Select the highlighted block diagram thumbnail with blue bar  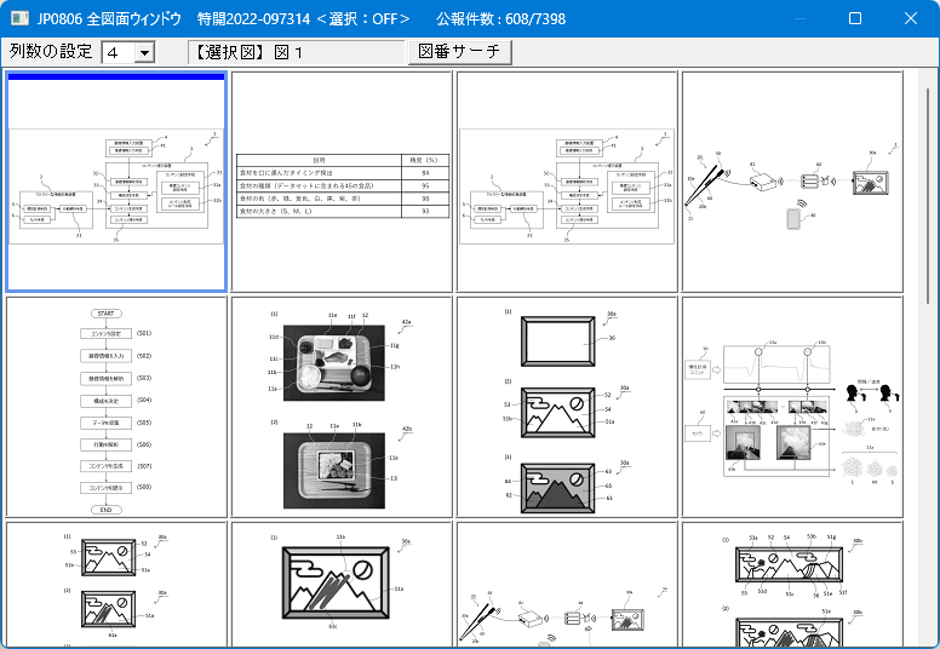[116, 182]
